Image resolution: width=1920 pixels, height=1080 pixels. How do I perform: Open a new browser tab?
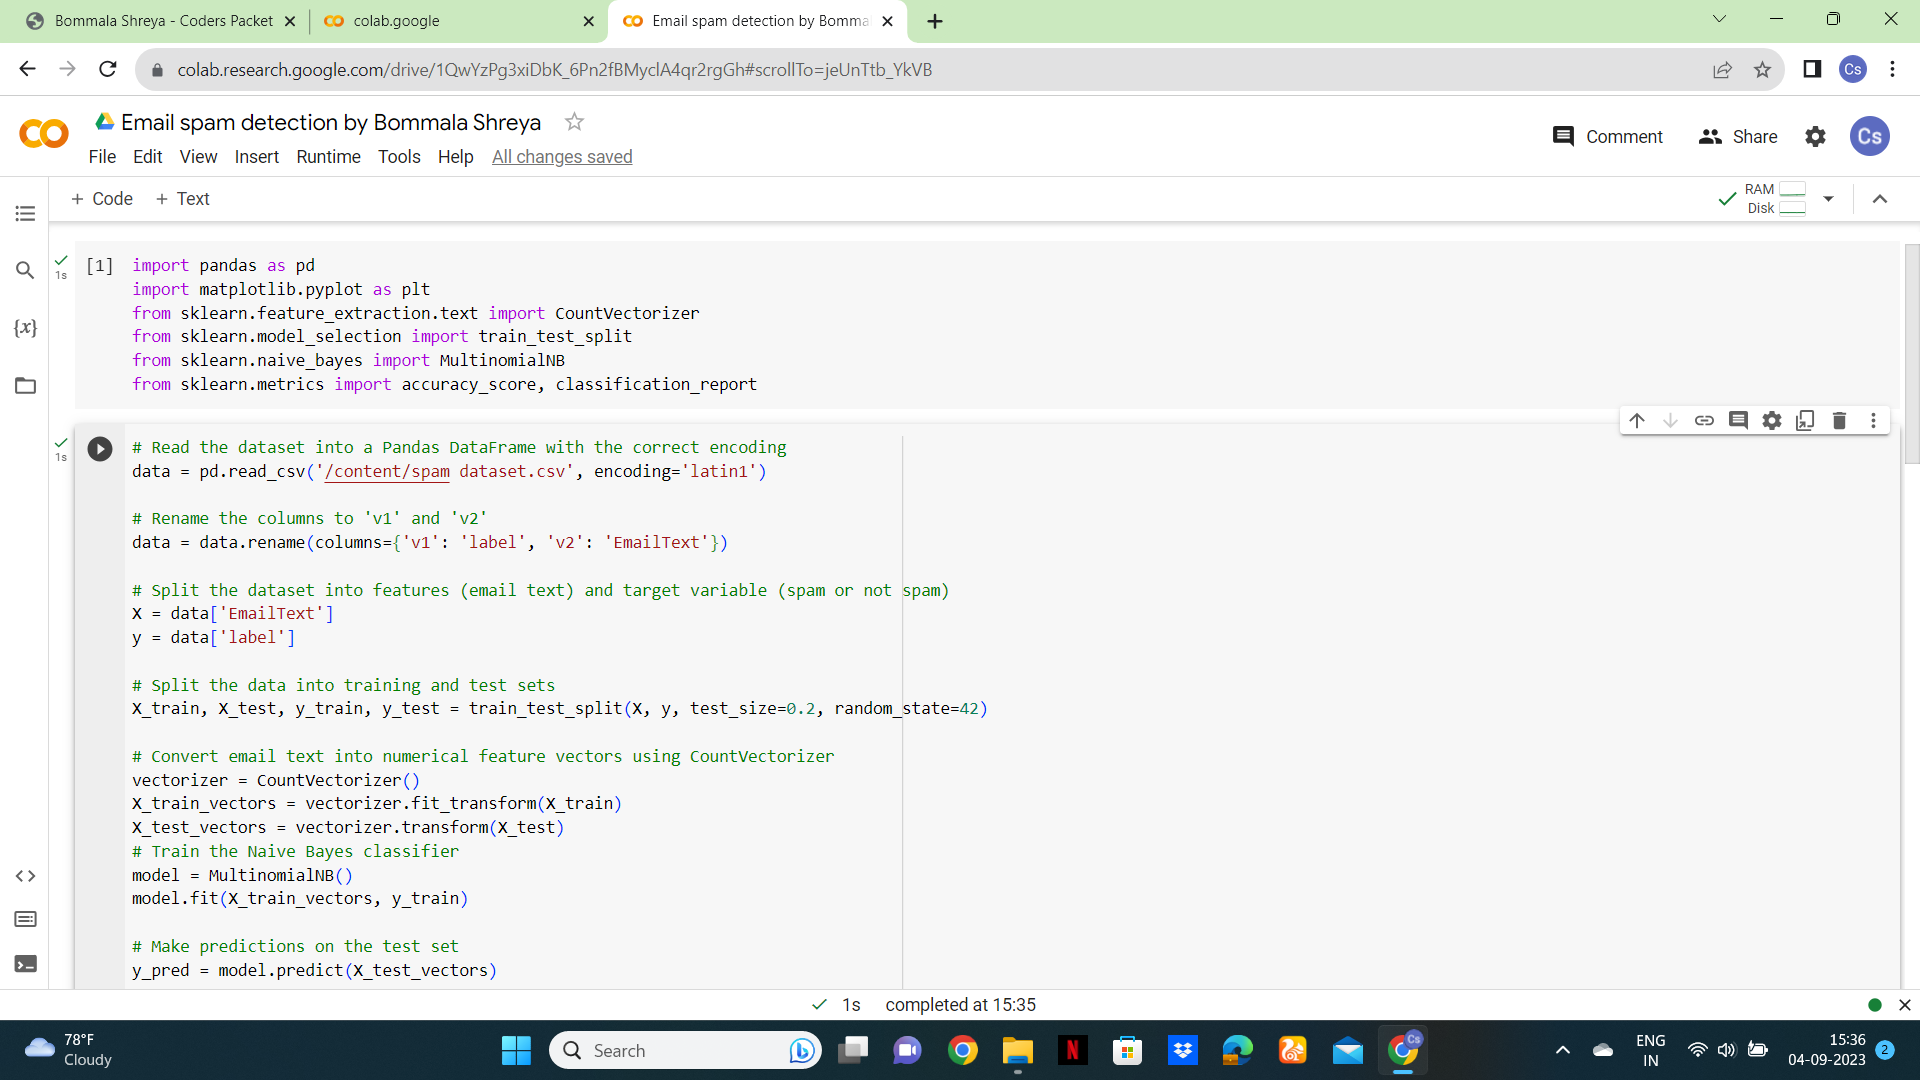click(935, 21)
